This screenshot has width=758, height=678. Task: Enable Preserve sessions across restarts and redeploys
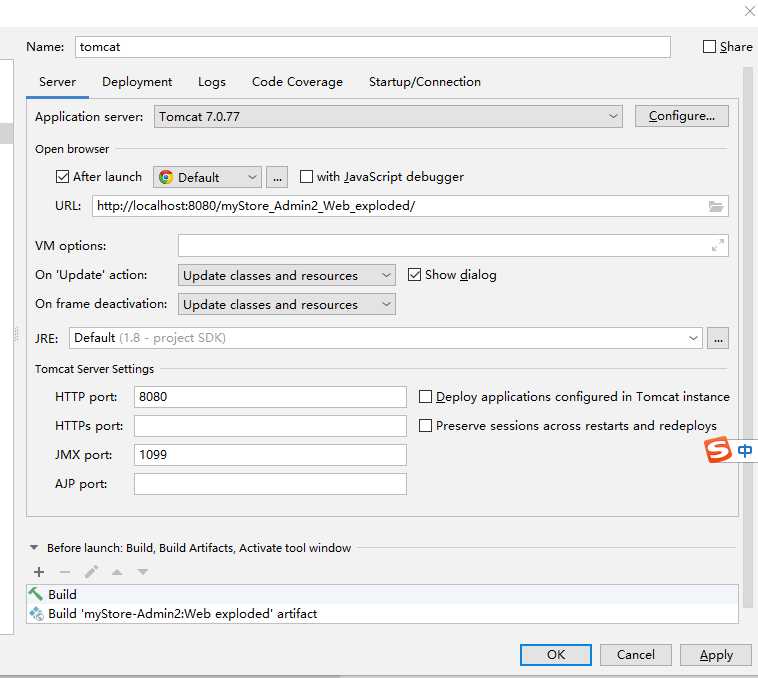[x=425, y=426]
